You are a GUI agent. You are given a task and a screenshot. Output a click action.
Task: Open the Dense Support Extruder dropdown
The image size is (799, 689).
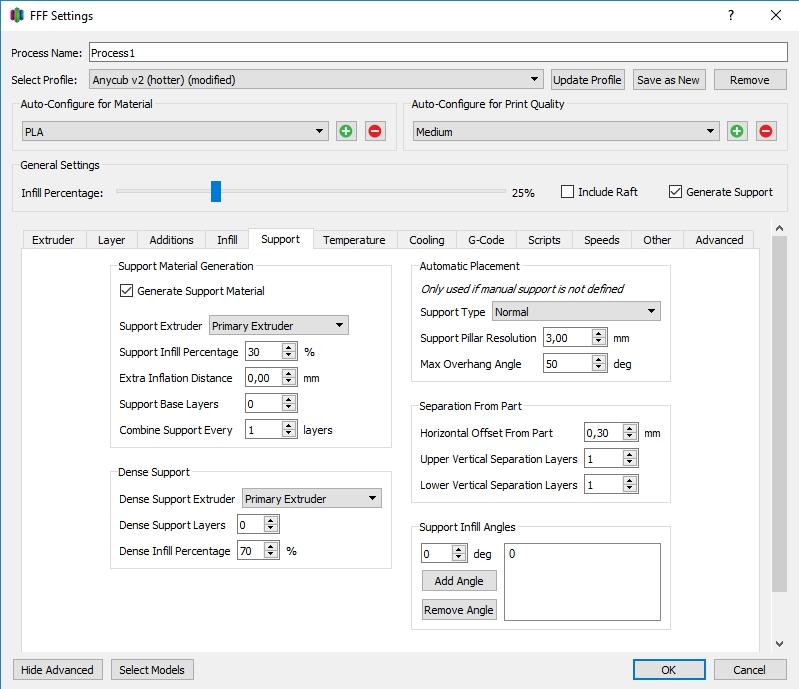click(311, 499)
